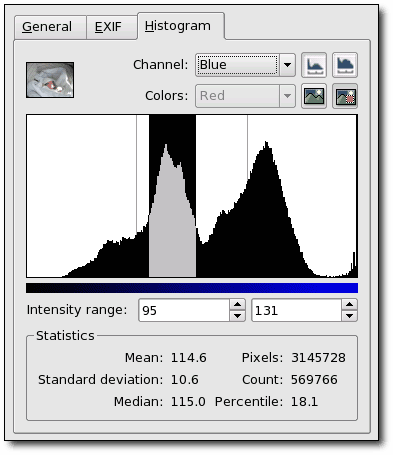The height and width of the screenshot is (455, 393).
Task: Click the minimum intensity field showing 95
Action: pyautogui.click(x=184, y=310)
